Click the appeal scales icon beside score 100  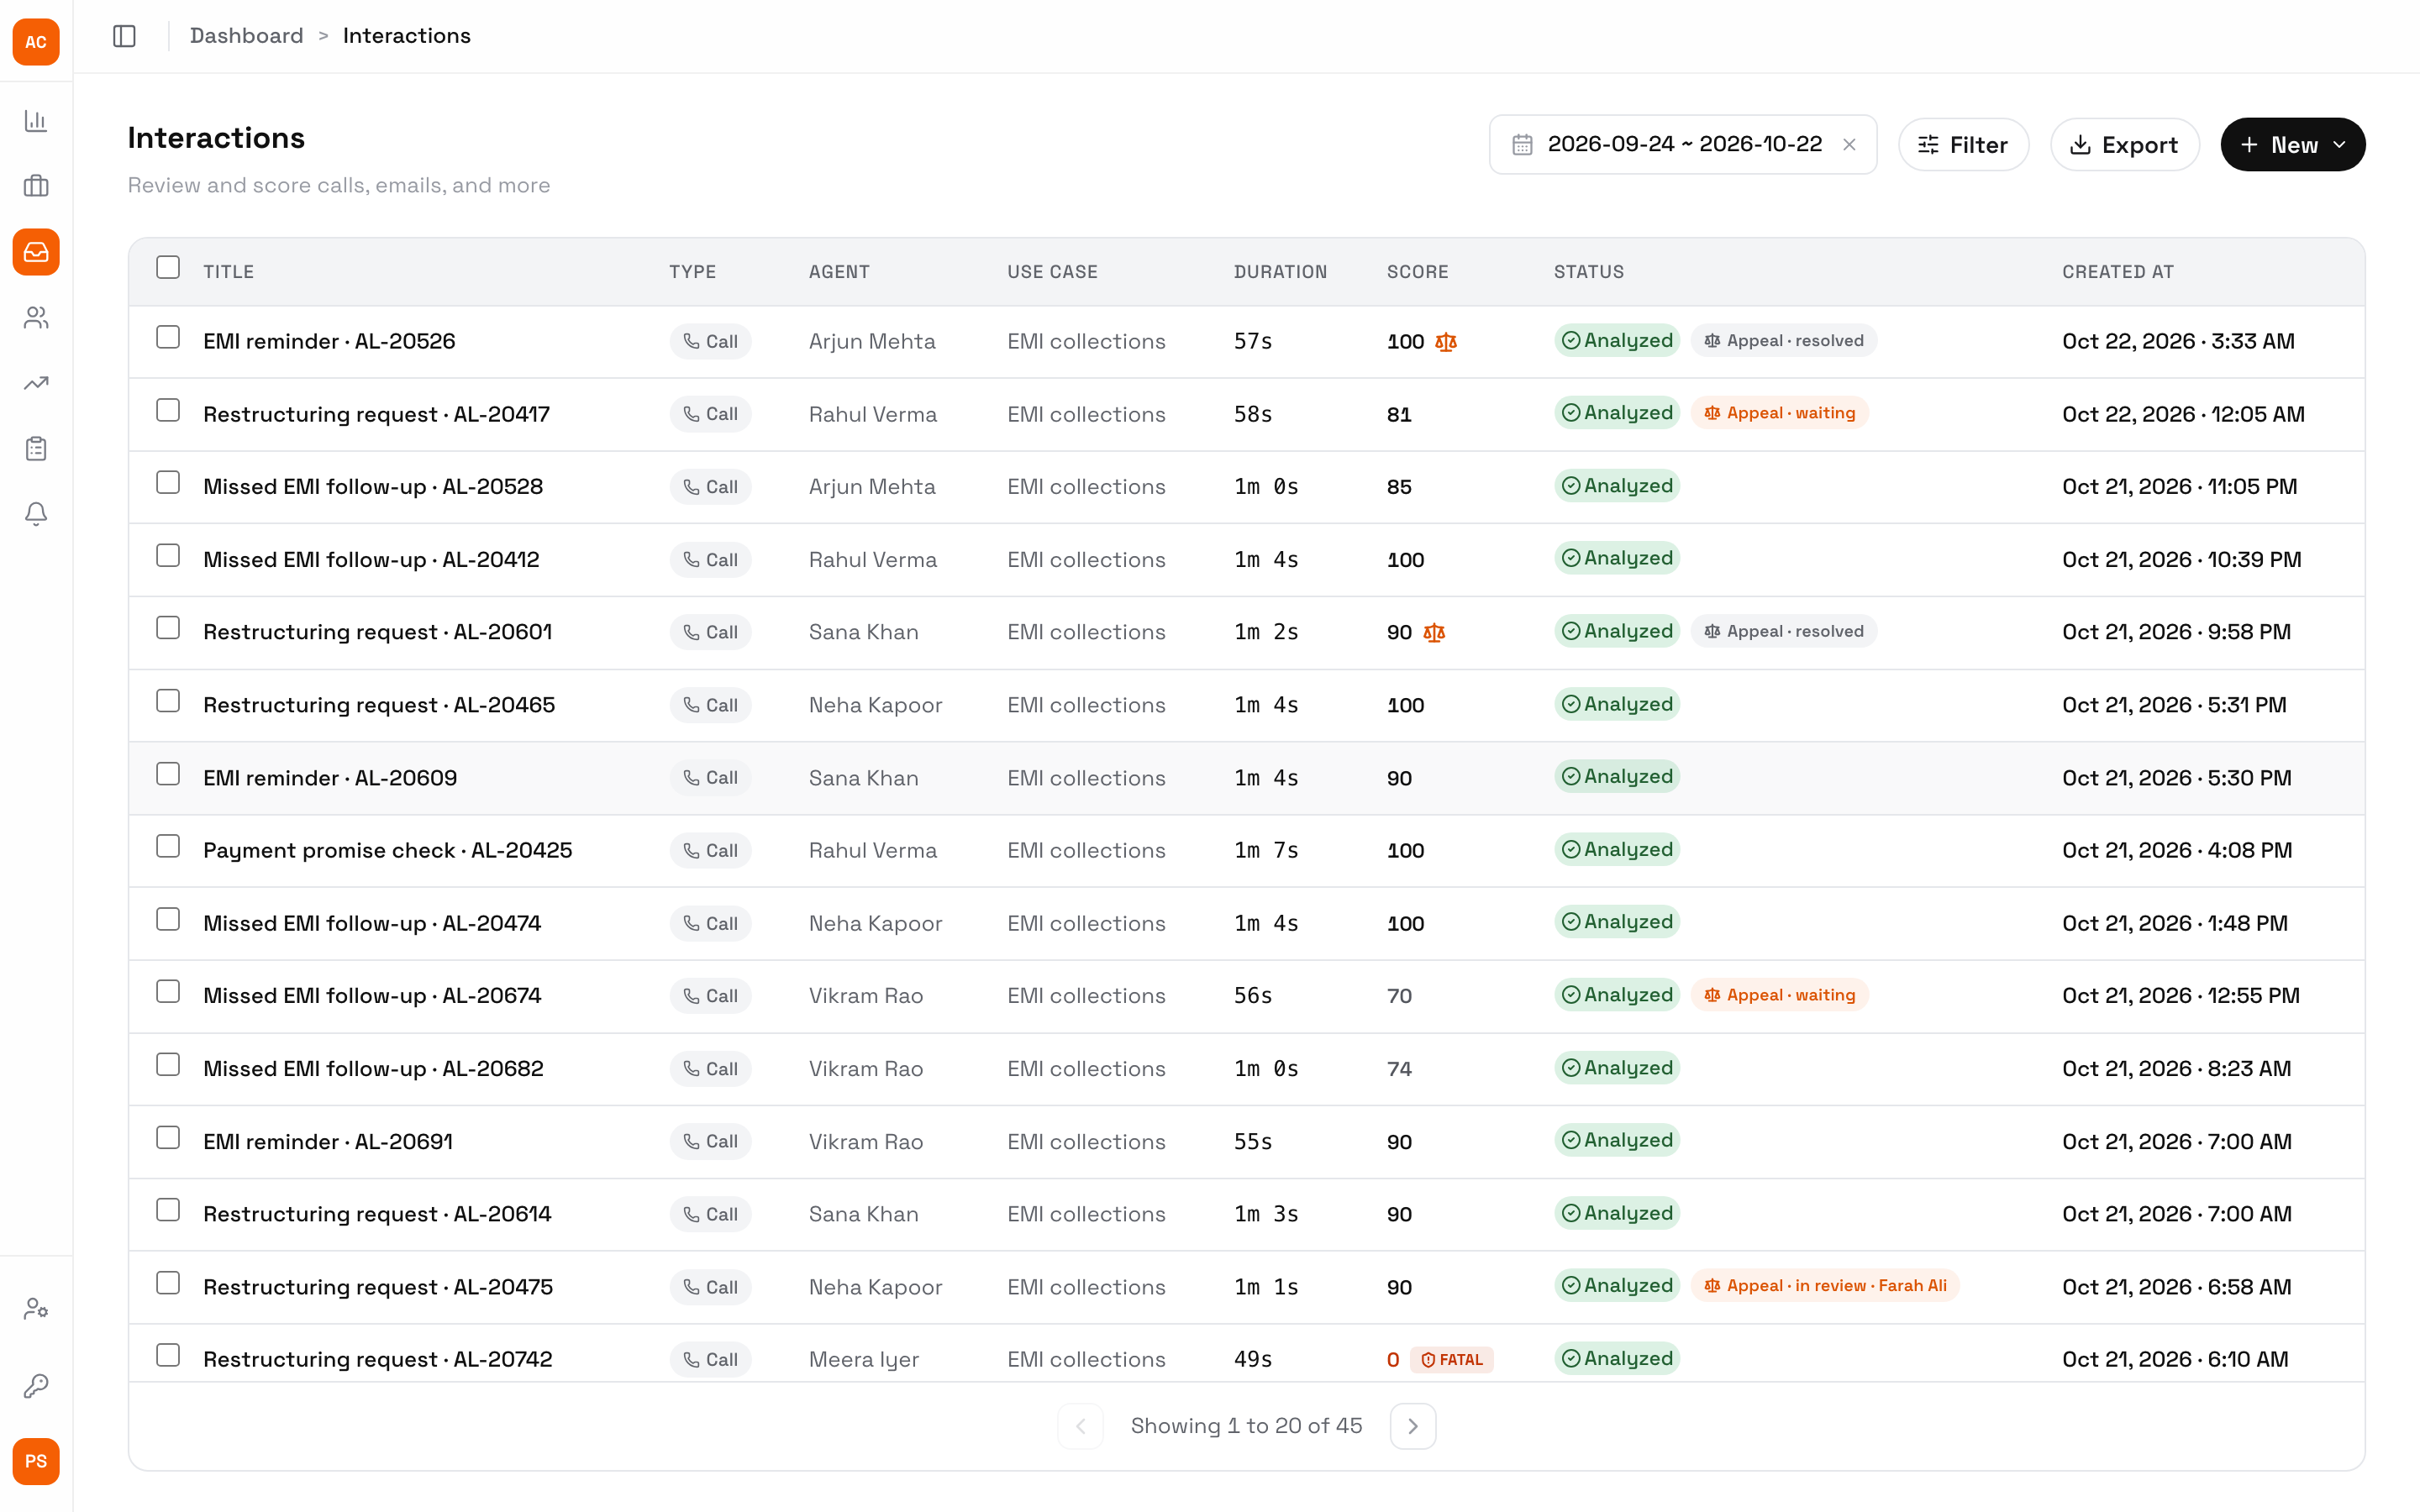[x=1446, y=342]
